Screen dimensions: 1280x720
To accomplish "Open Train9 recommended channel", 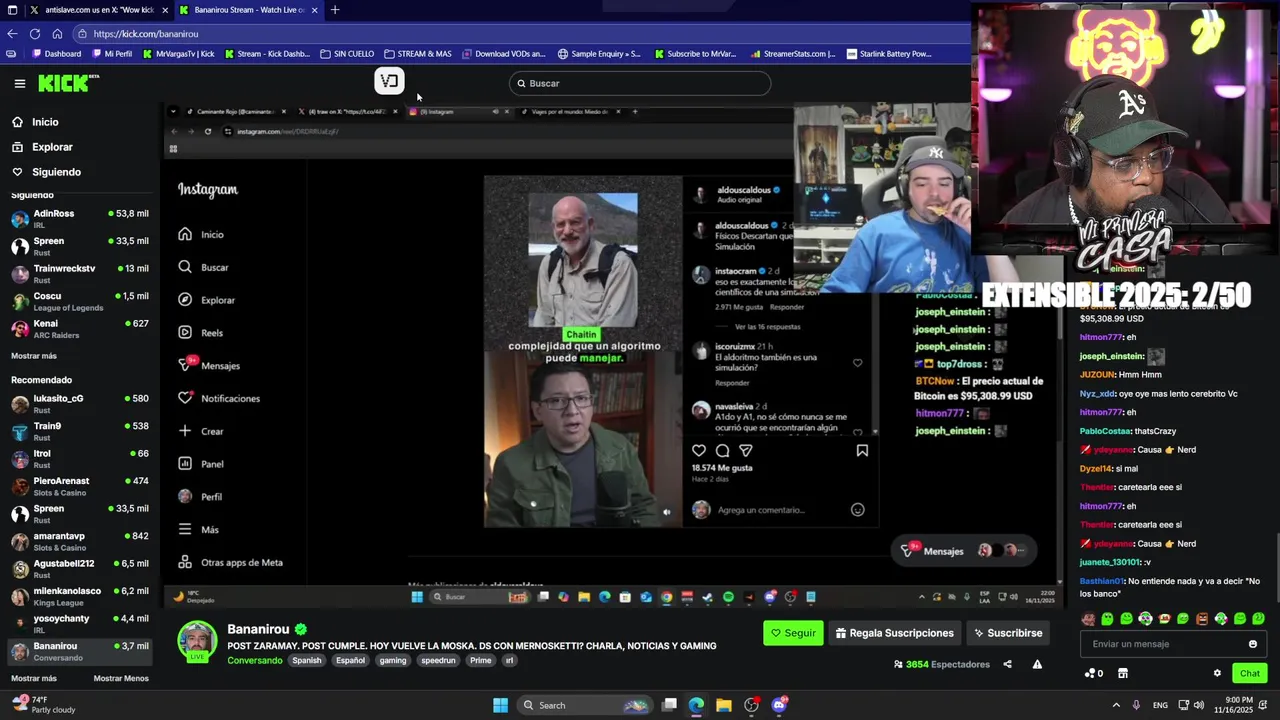I will coord(79,431).
